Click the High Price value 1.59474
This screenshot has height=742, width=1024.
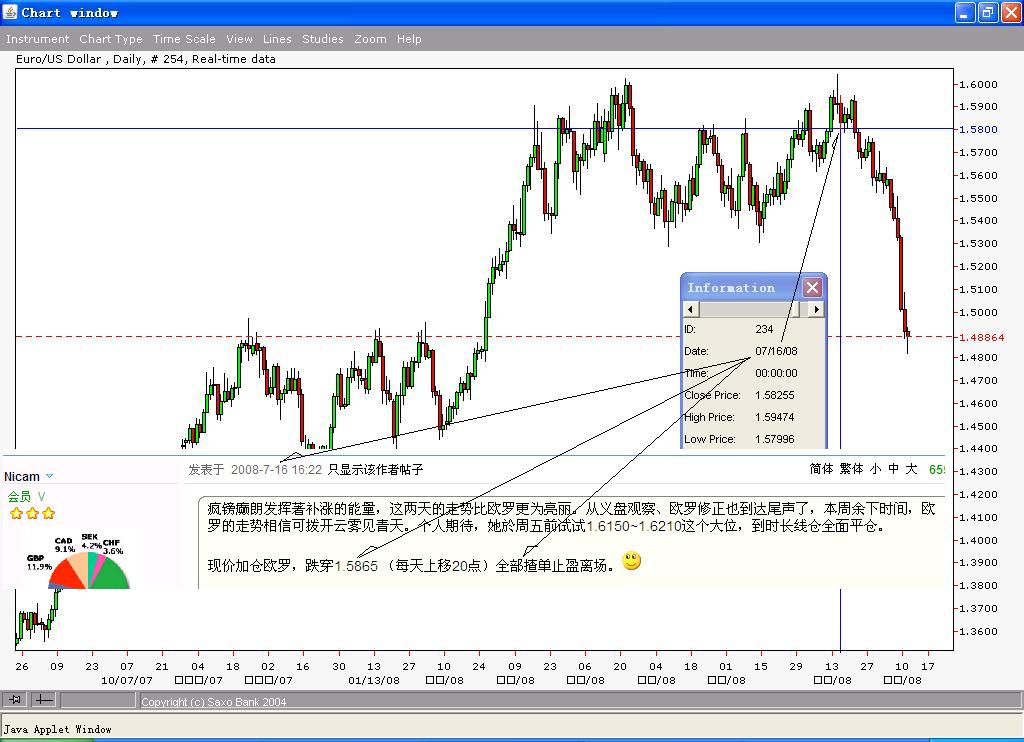coord(775,417)
